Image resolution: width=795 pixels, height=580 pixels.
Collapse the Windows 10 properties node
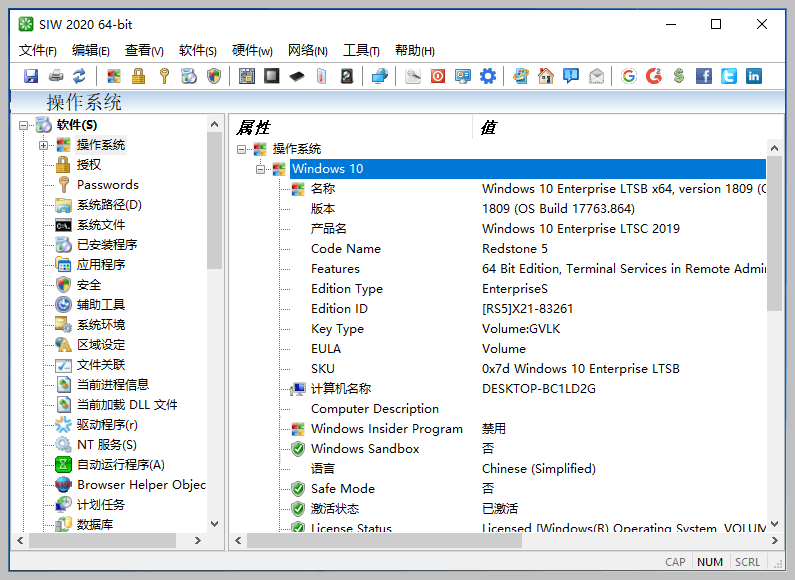(261, 169)
